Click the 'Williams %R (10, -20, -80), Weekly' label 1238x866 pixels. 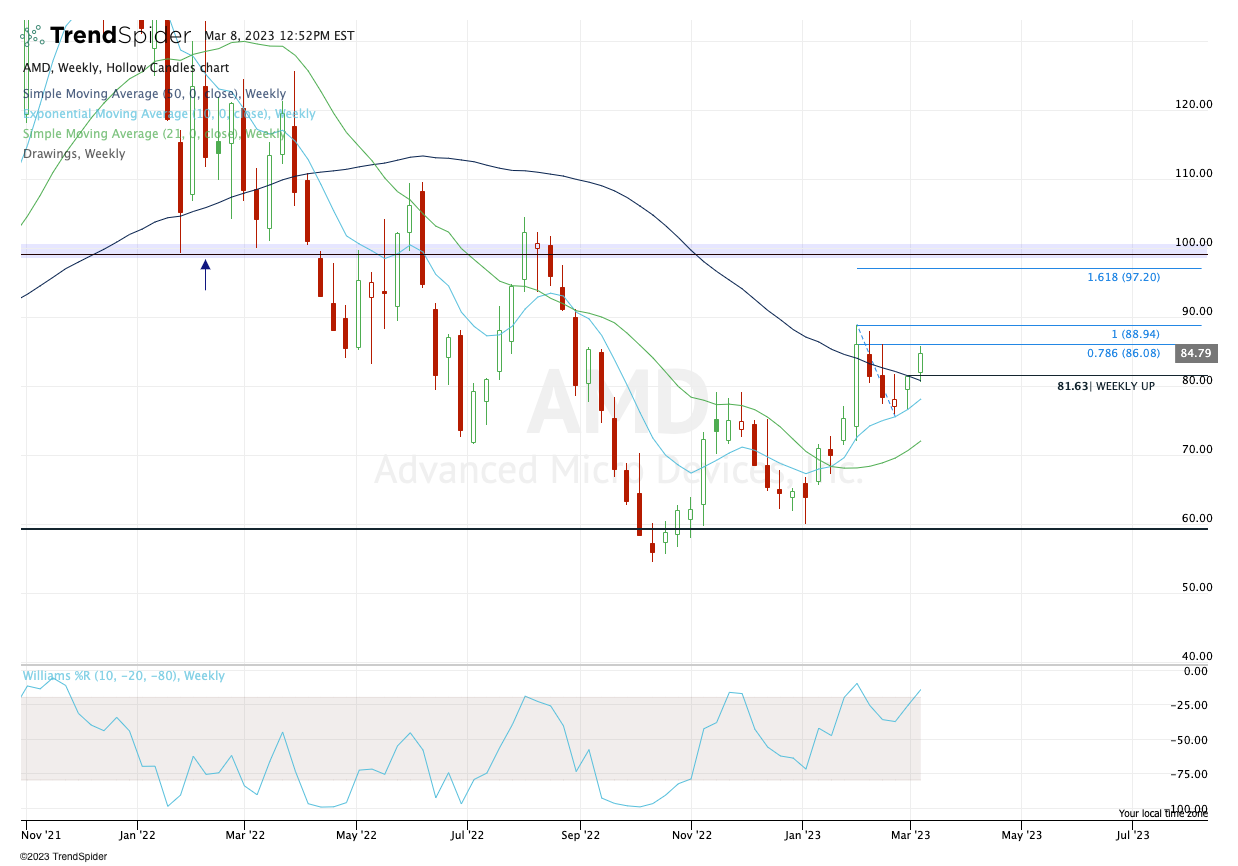pos(124,676)
